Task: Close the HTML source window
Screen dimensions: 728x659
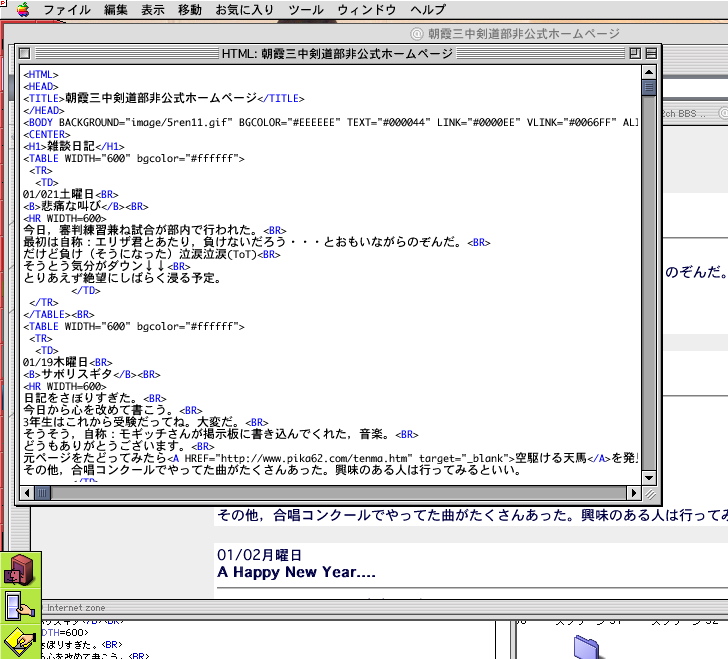Action: pyautogui.click(x=25, y=53)
